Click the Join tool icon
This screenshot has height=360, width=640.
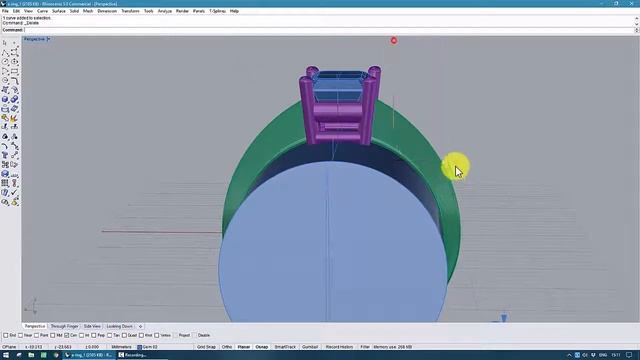coord(5,118)
